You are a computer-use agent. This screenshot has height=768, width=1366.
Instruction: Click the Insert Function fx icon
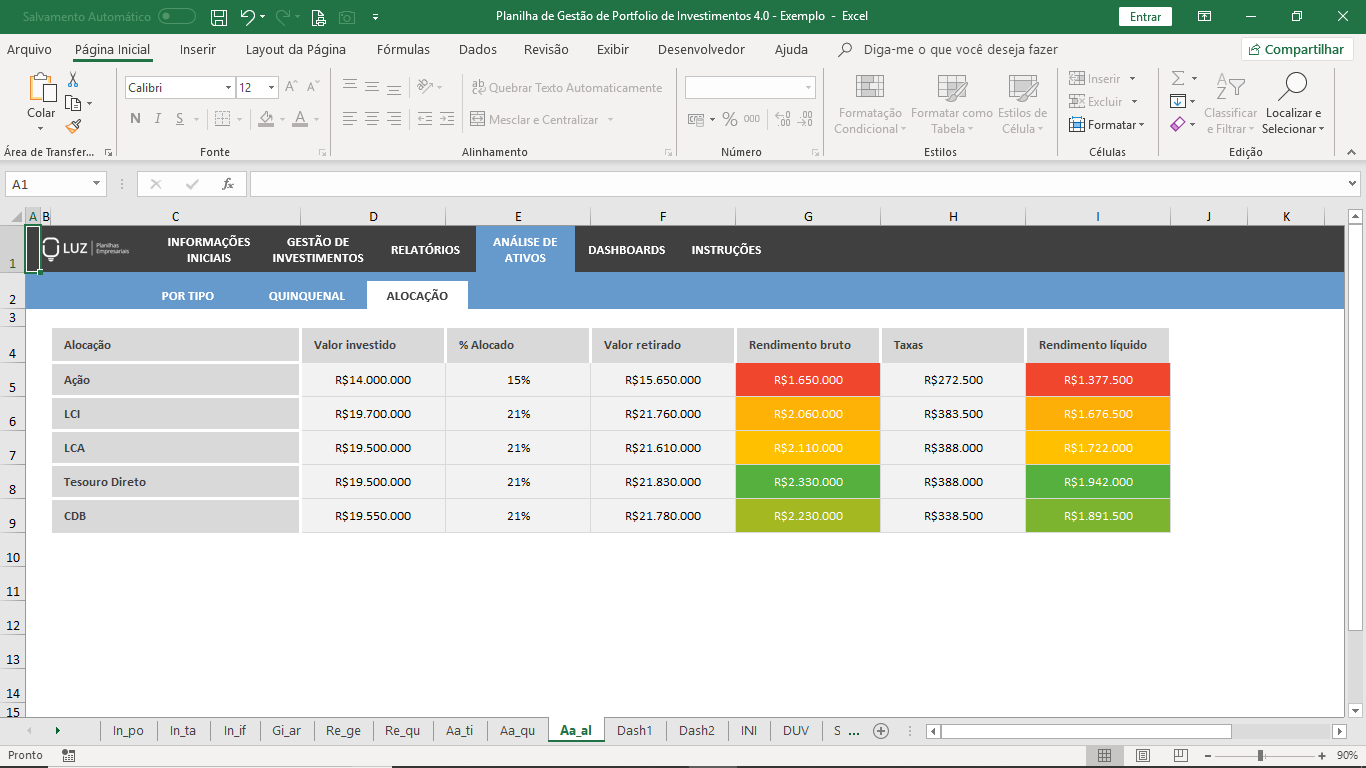pyautogui.click(x=228, y=184)
